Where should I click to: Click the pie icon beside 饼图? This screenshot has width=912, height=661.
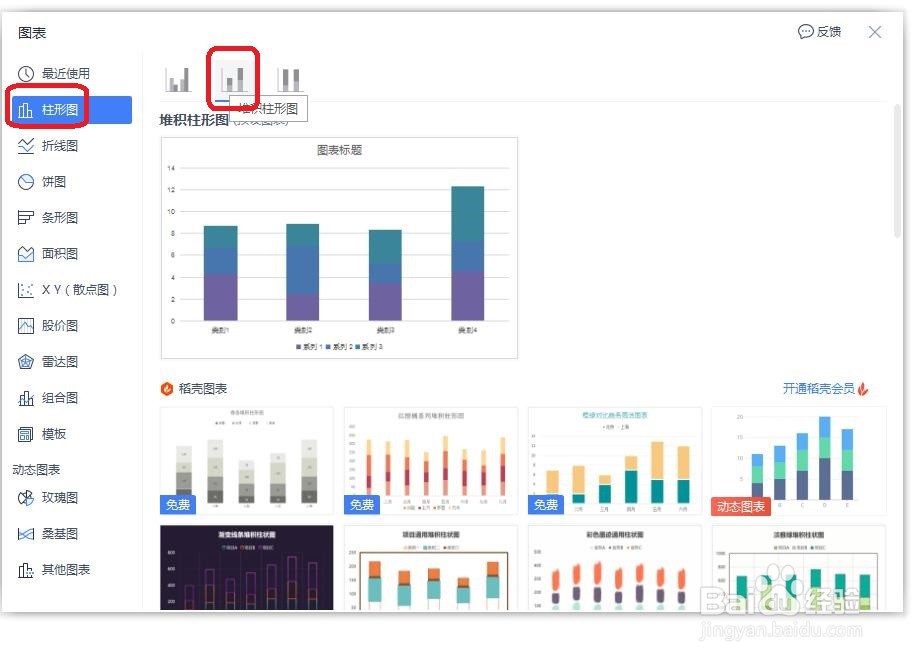26,182
